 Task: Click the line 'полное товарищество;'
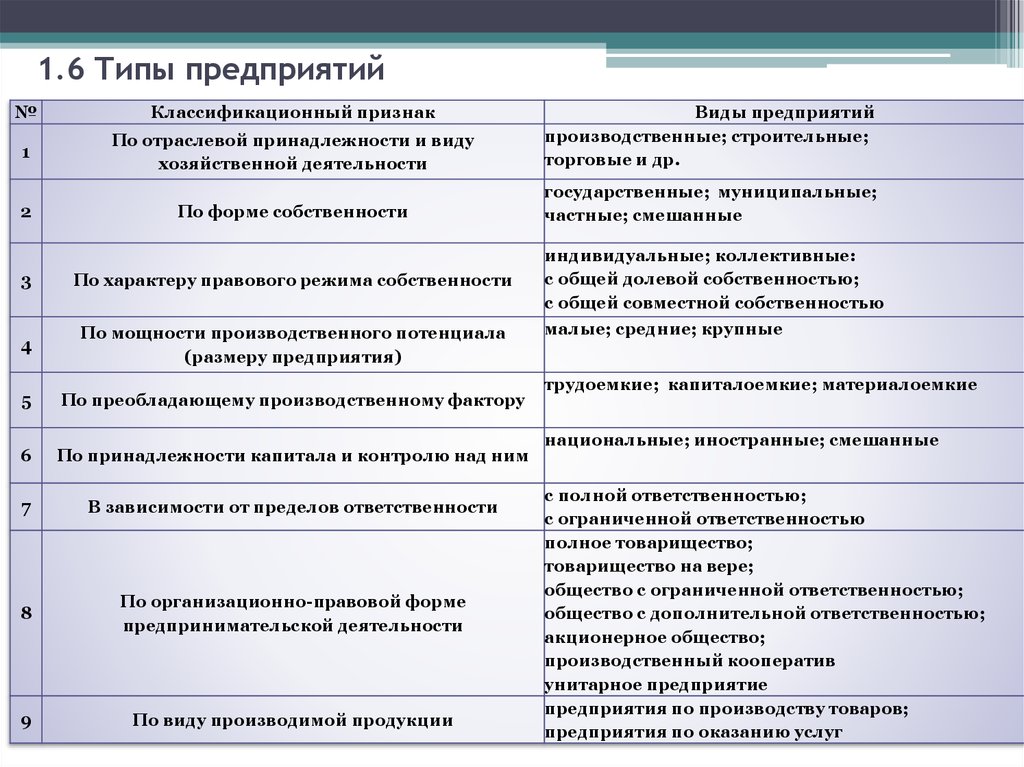[648, 544]
